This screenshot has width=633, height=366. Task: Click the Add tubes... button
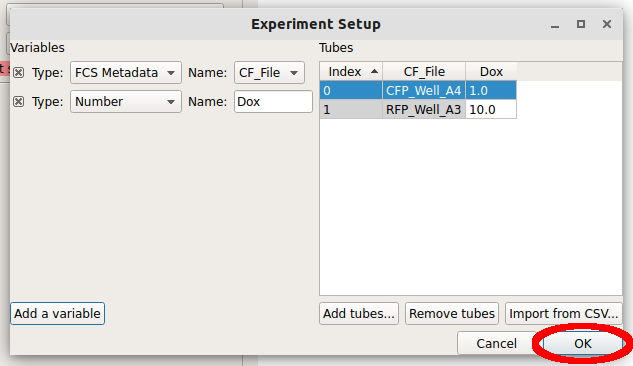[x=359, y=314]
